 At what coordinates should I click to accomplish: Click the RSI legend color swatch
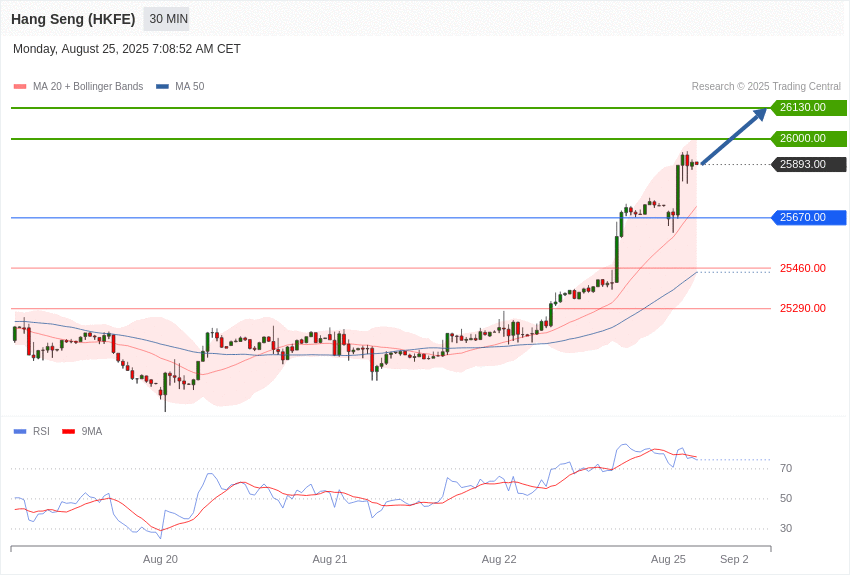[20, 431]
